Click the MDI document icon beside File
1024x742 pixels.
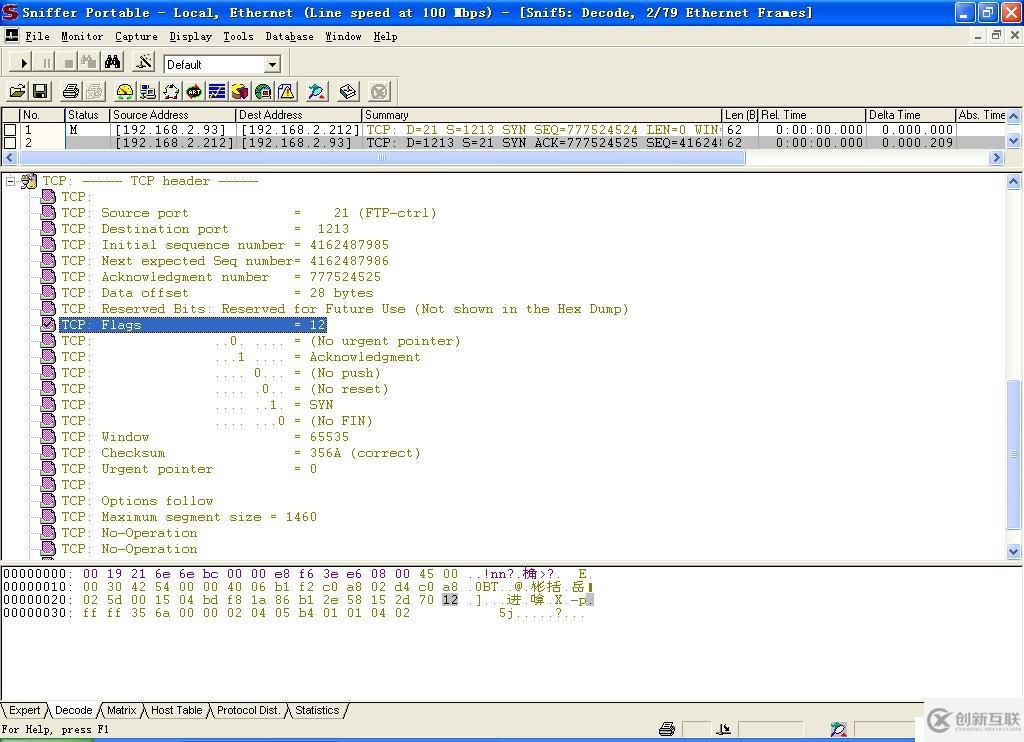tap(11, 35)
